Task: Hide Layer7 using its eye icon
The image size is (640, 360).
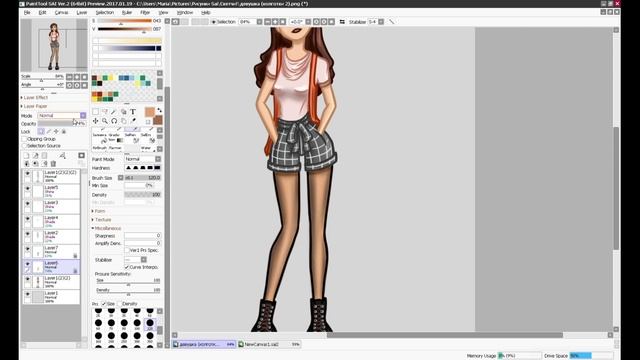Action: coord(27,249)
